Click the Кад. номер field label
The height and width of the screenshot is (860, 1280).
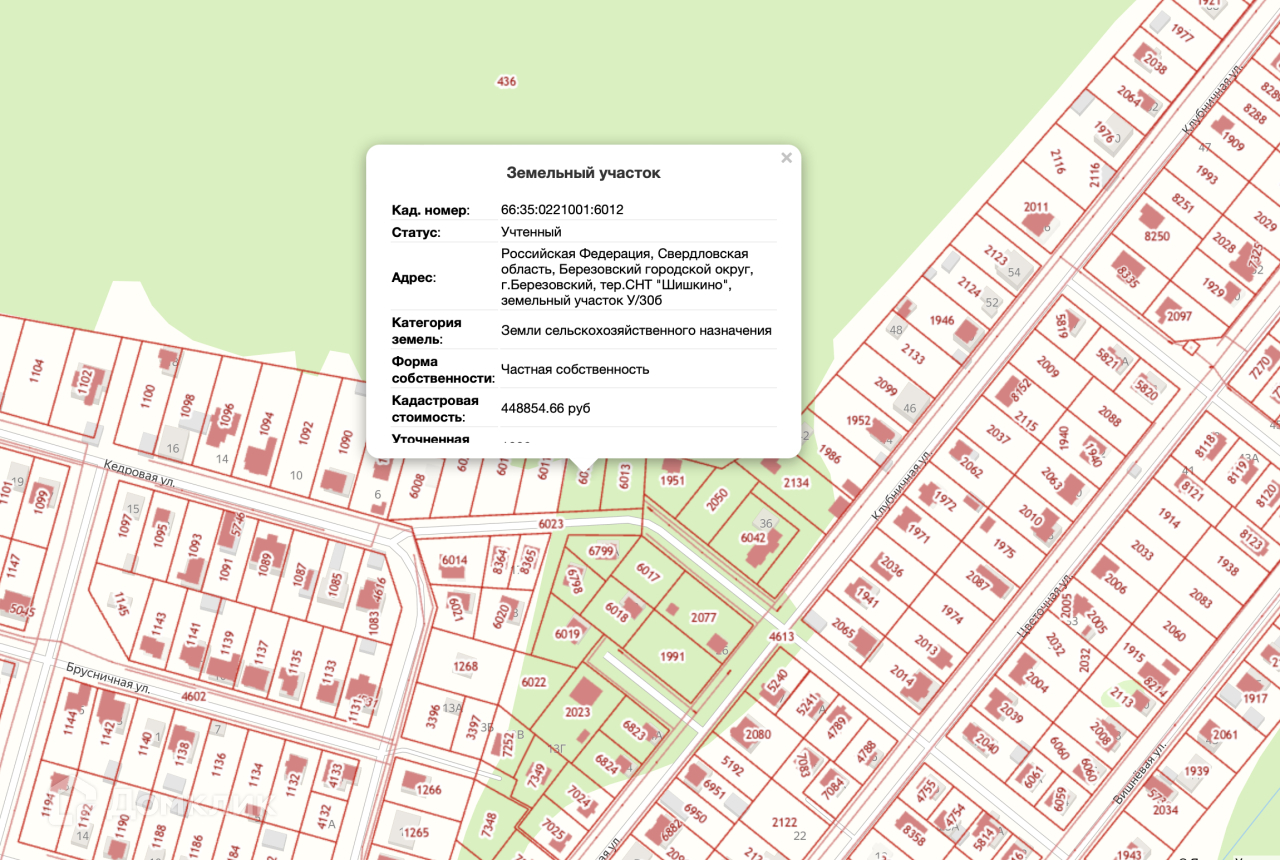(x=430, y=209)
